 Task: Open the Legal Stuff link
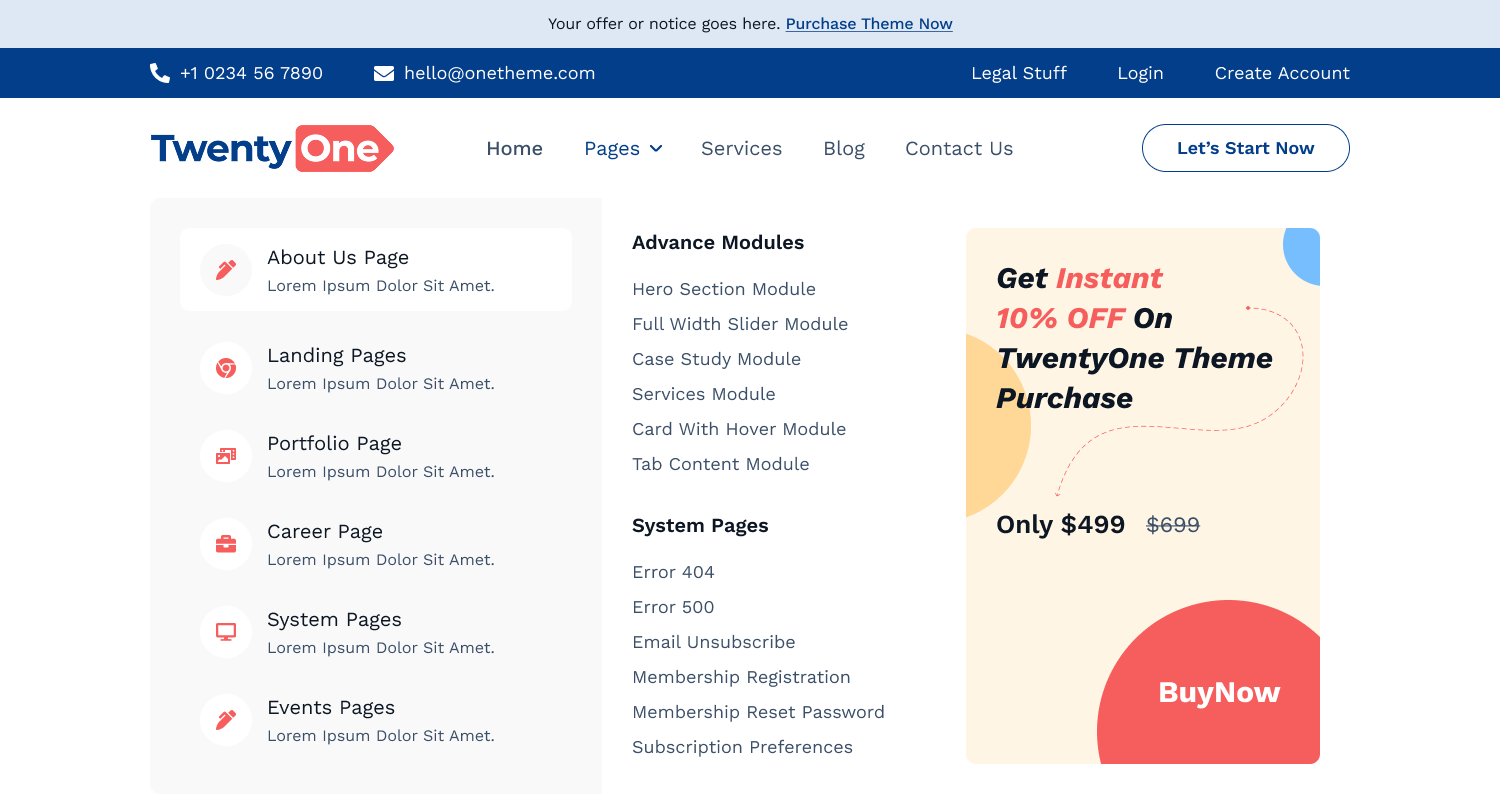point(1019,73)
